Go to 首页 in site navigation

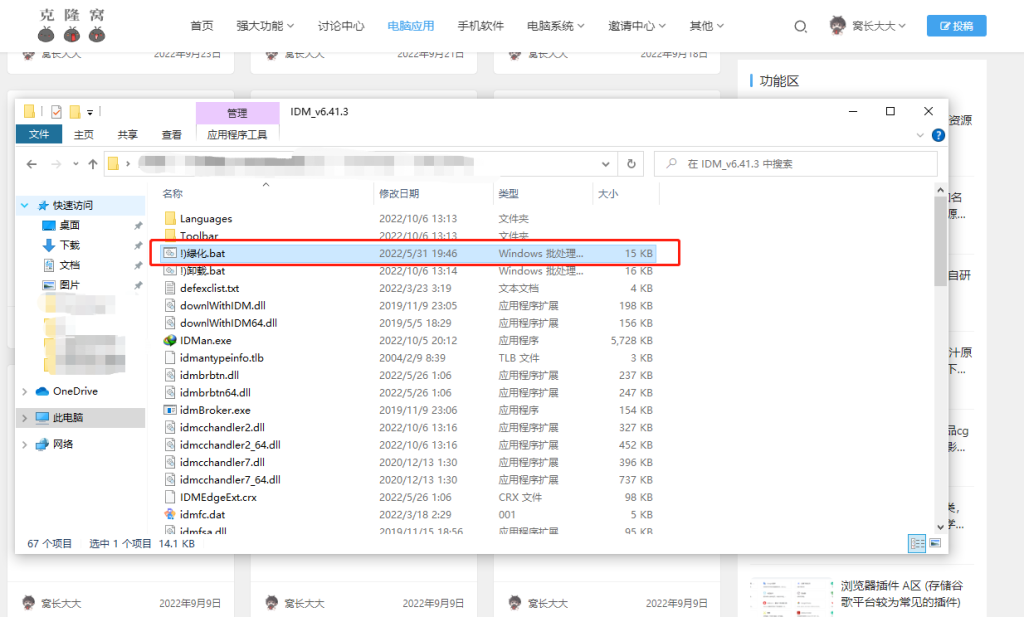[202, 26]
